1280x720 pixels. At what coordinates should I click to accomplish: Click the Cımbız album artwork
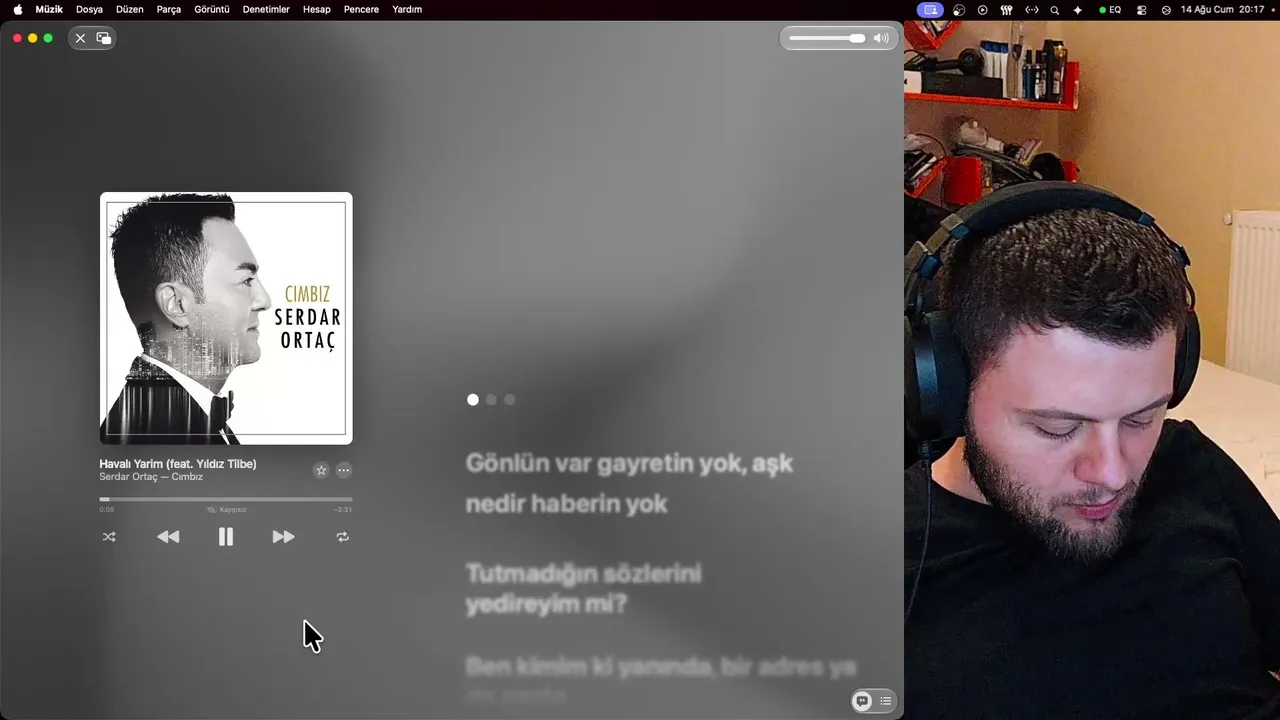click(226, 318)
